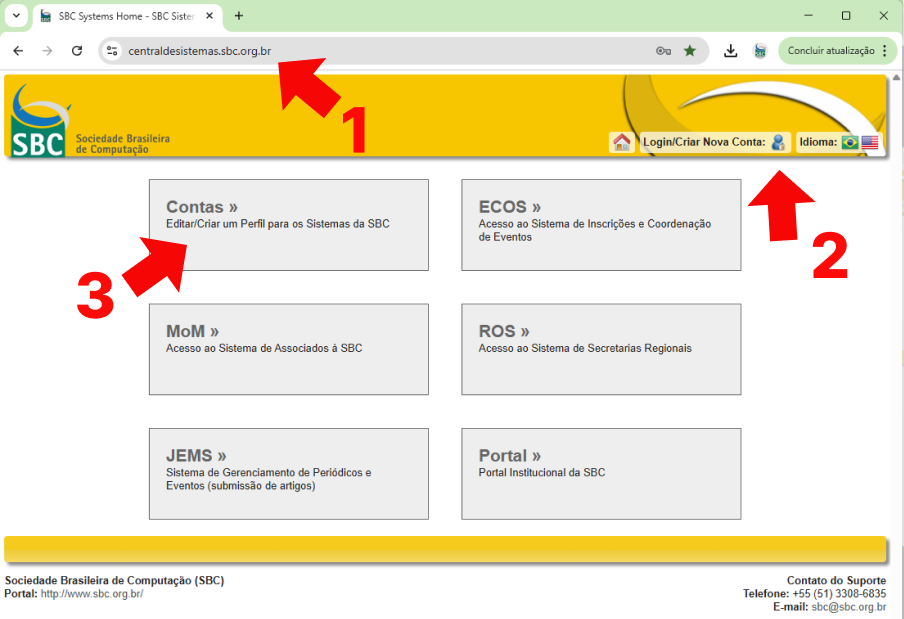
Task: Open the browser downloads icon
Action: [731, 51]
